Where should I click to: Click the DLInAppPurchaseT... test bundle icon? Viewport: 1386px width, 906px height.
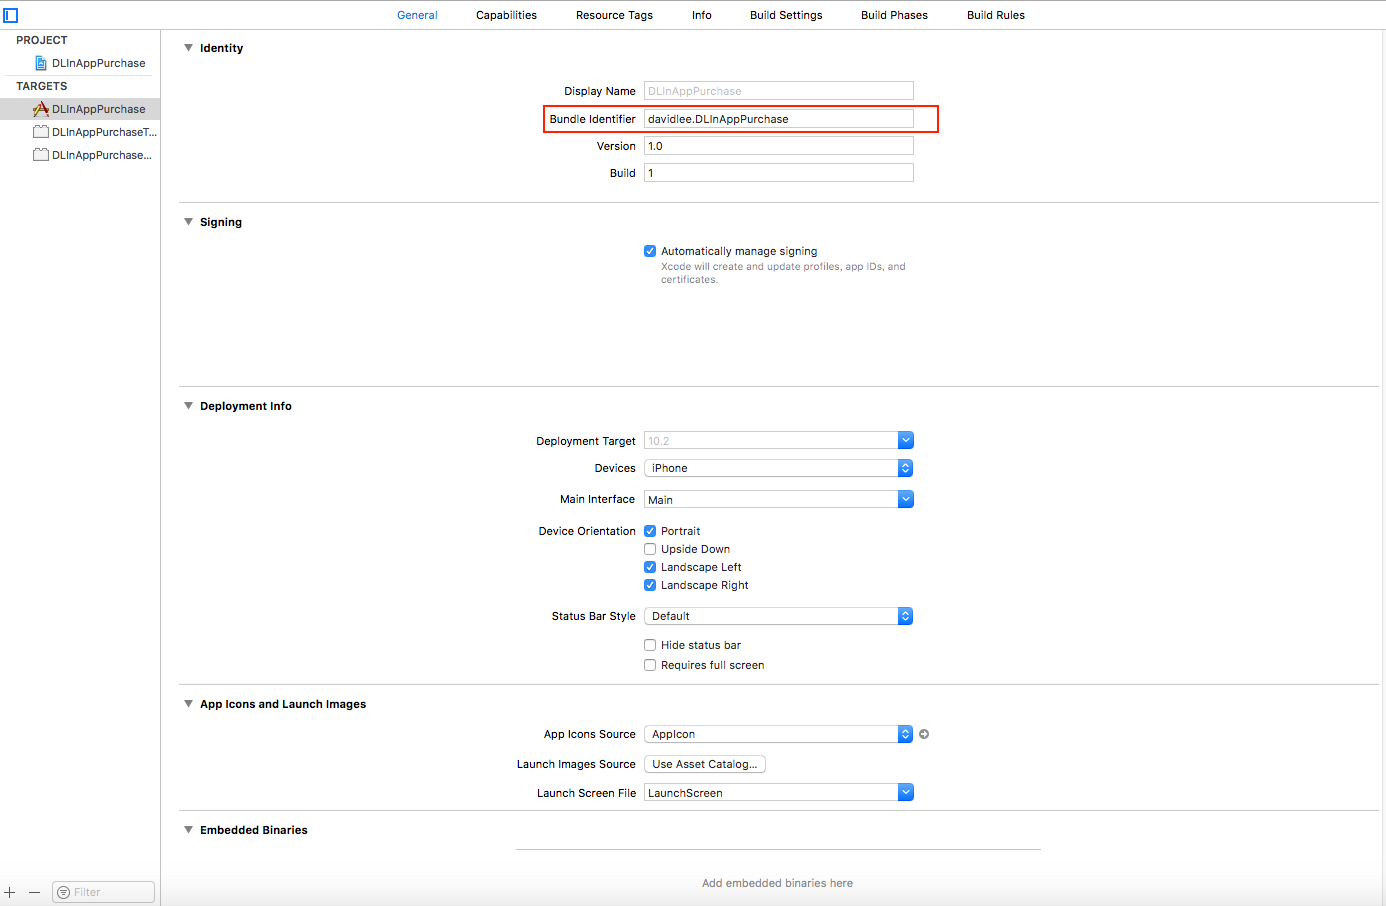(41, 132)
